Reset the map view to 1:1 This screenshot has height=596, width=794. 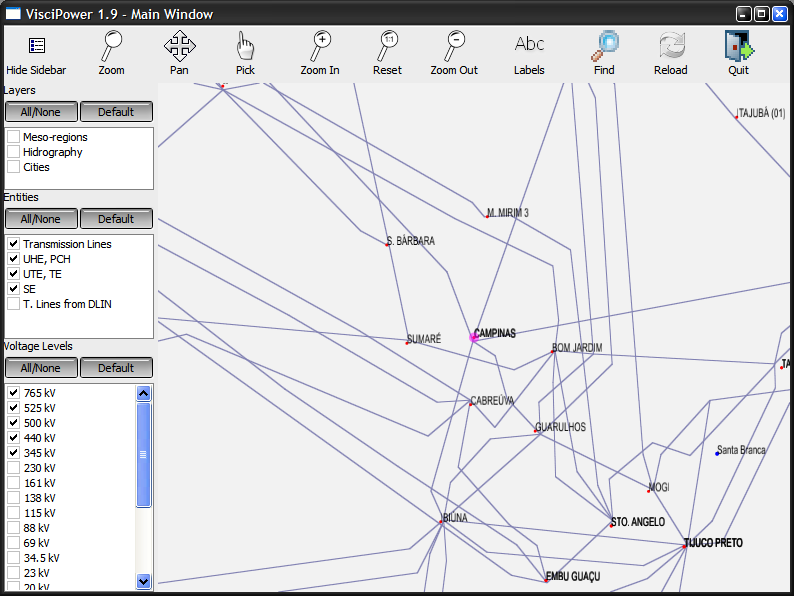[x=387, y=46]
